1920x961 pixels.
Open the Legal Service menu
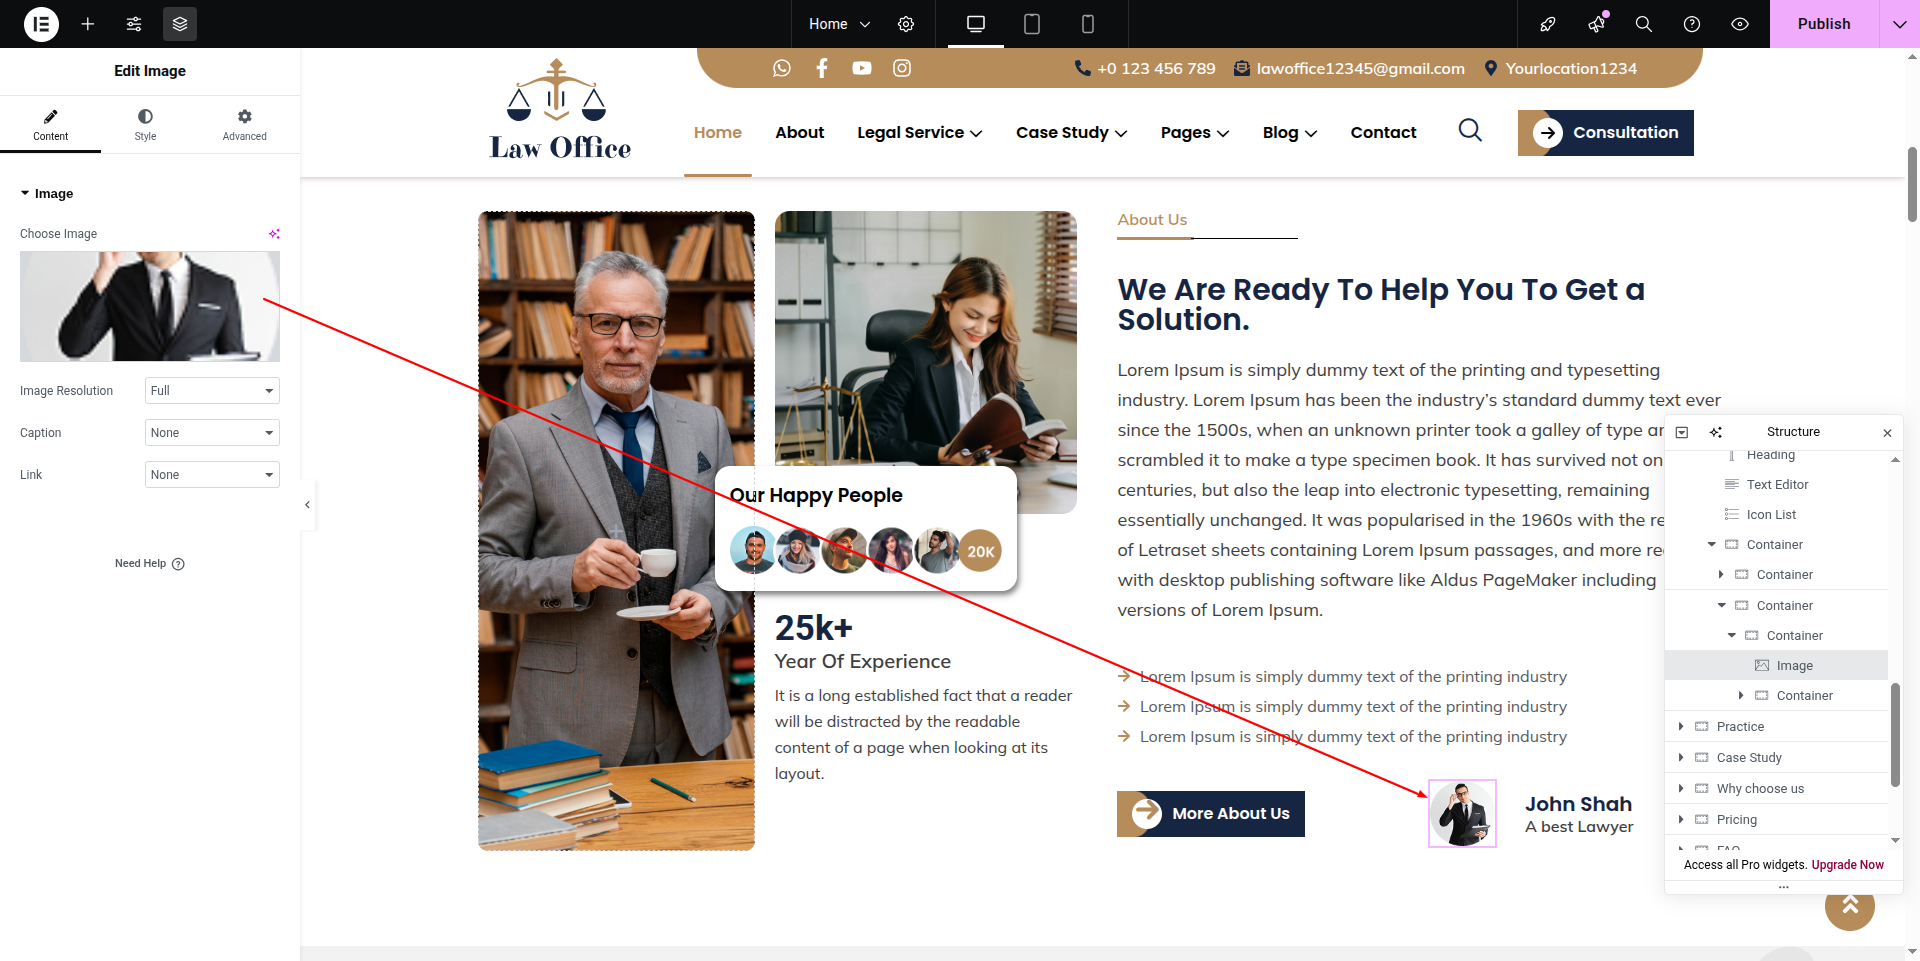919,133
